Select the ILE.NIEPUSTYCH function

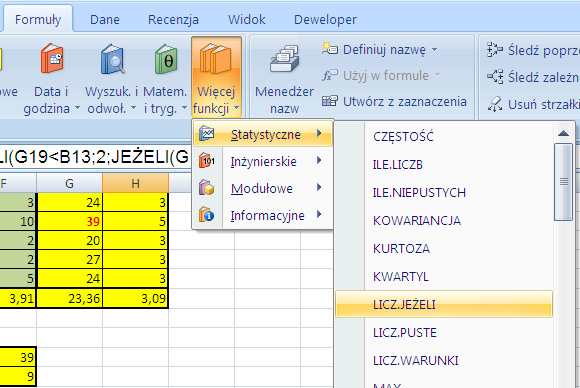444,192
